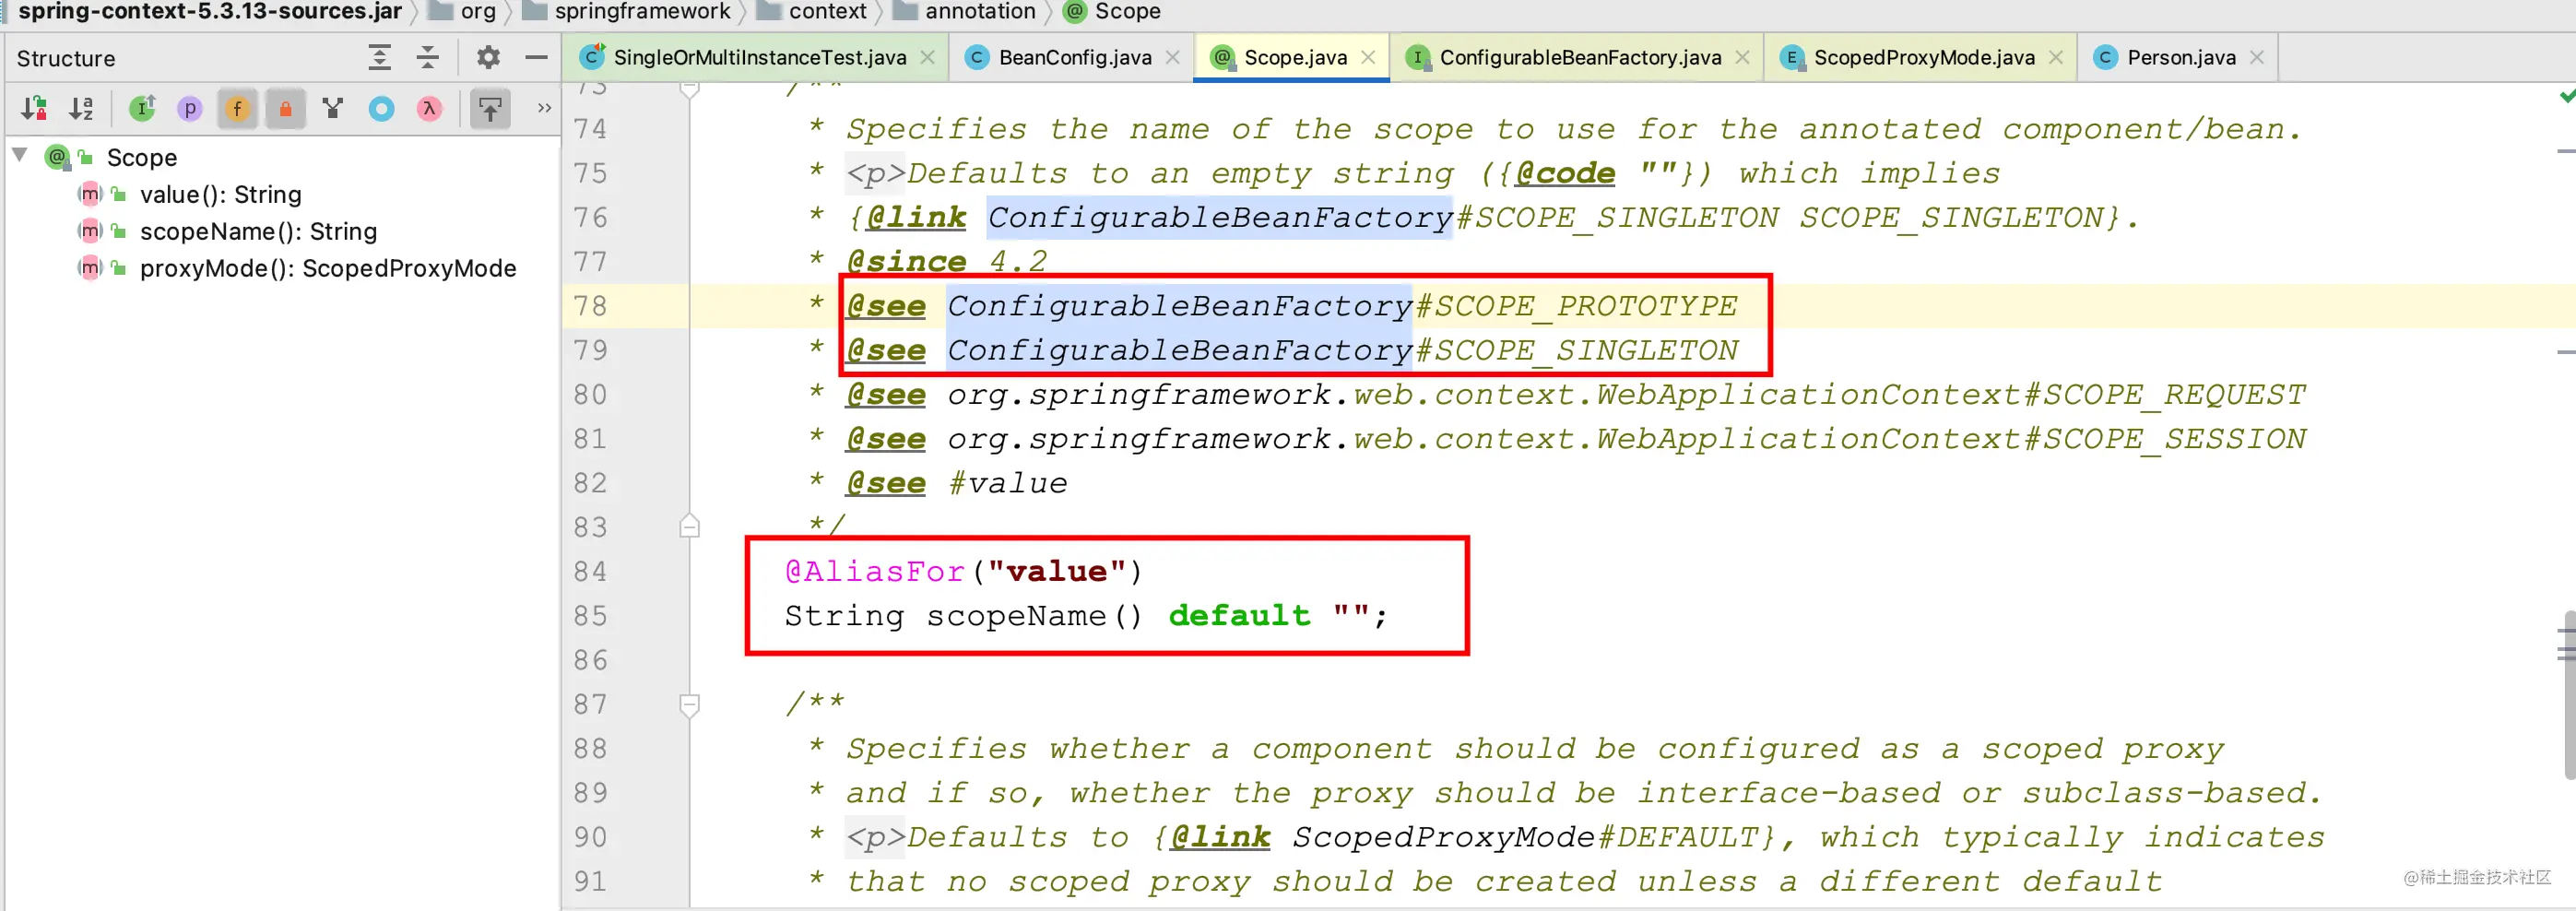The image size is (2576, 911).
Task: Close ScopedProxyMode.java tab
Action: (x=2056, y=57)
